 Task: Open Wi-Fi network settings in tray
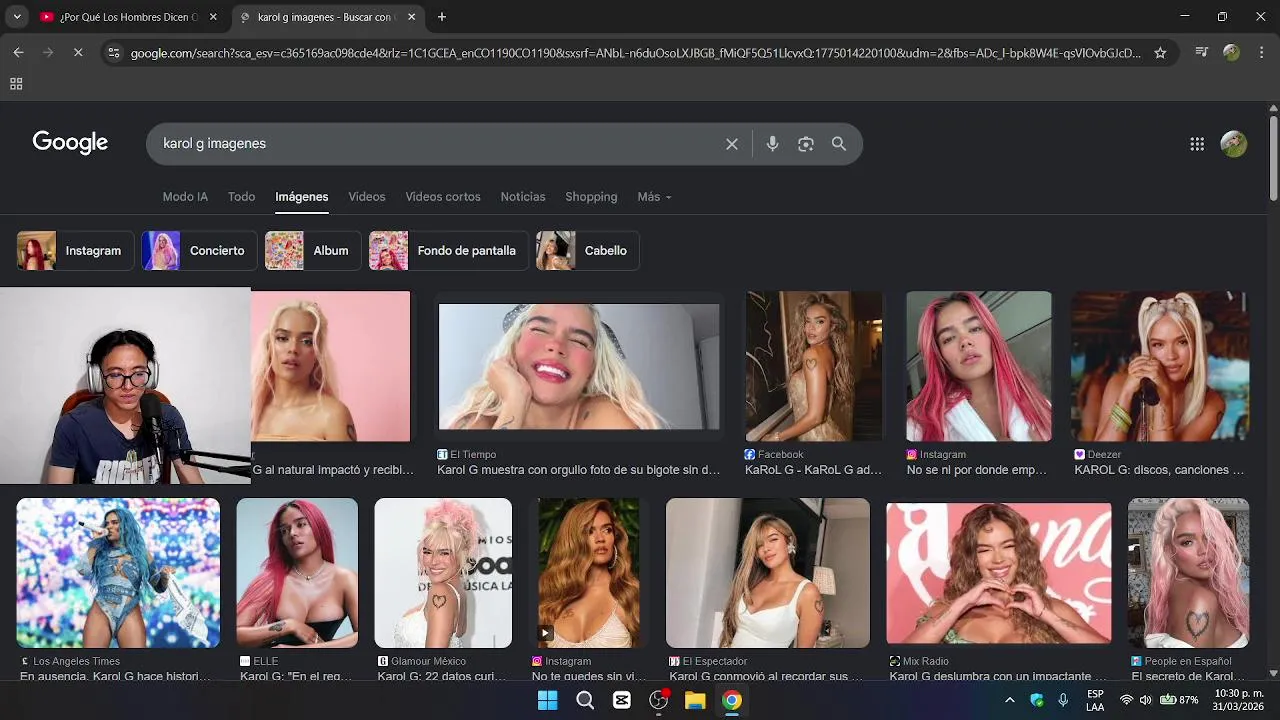tap(1127, 700)
